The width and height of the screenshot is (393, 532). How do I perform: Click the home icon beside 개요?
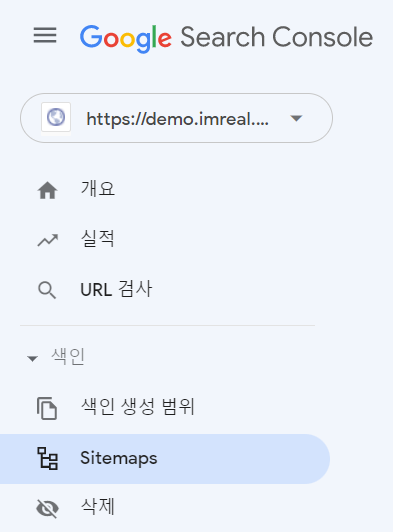pyautogui.click(x=48, y=190)
